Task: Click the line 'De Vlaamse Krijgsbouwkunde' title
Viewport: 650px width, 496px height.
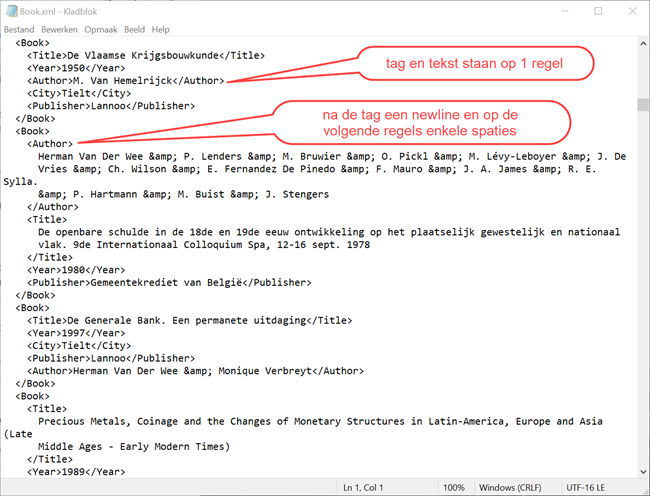Action: (146, 56)
